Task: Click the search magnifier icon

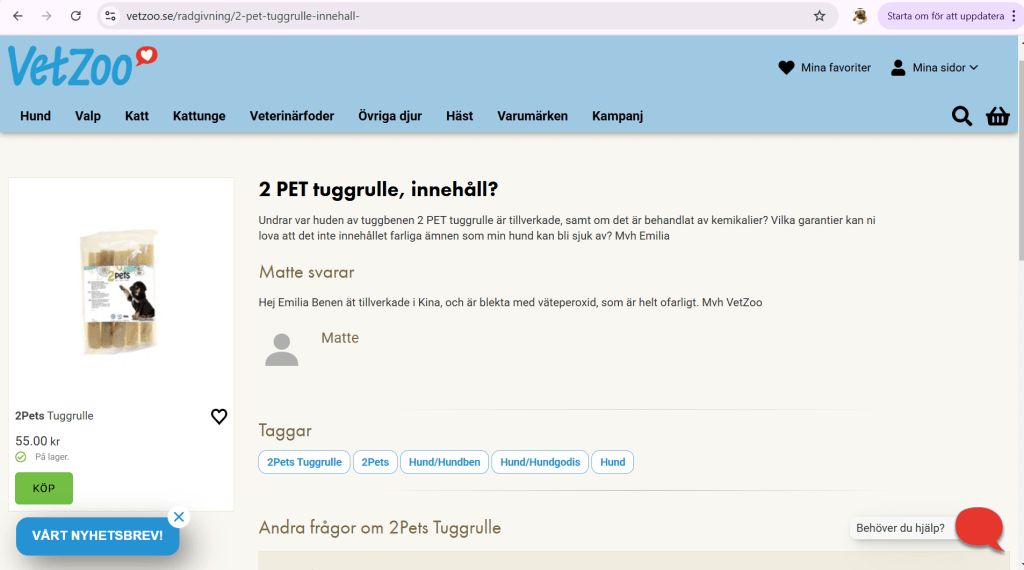Action: (x=961, y=116)
